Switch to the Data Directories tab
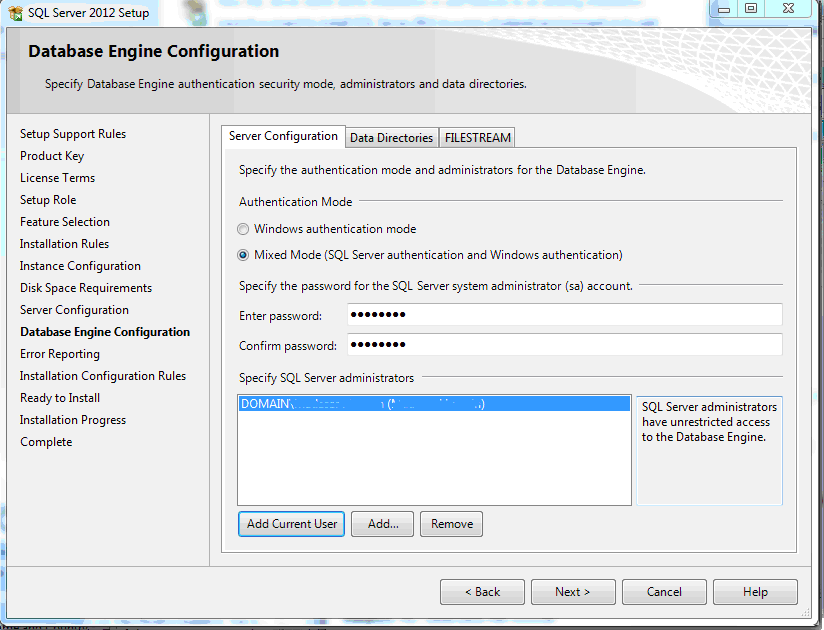The image size is (824, 630). click(391, 138)
